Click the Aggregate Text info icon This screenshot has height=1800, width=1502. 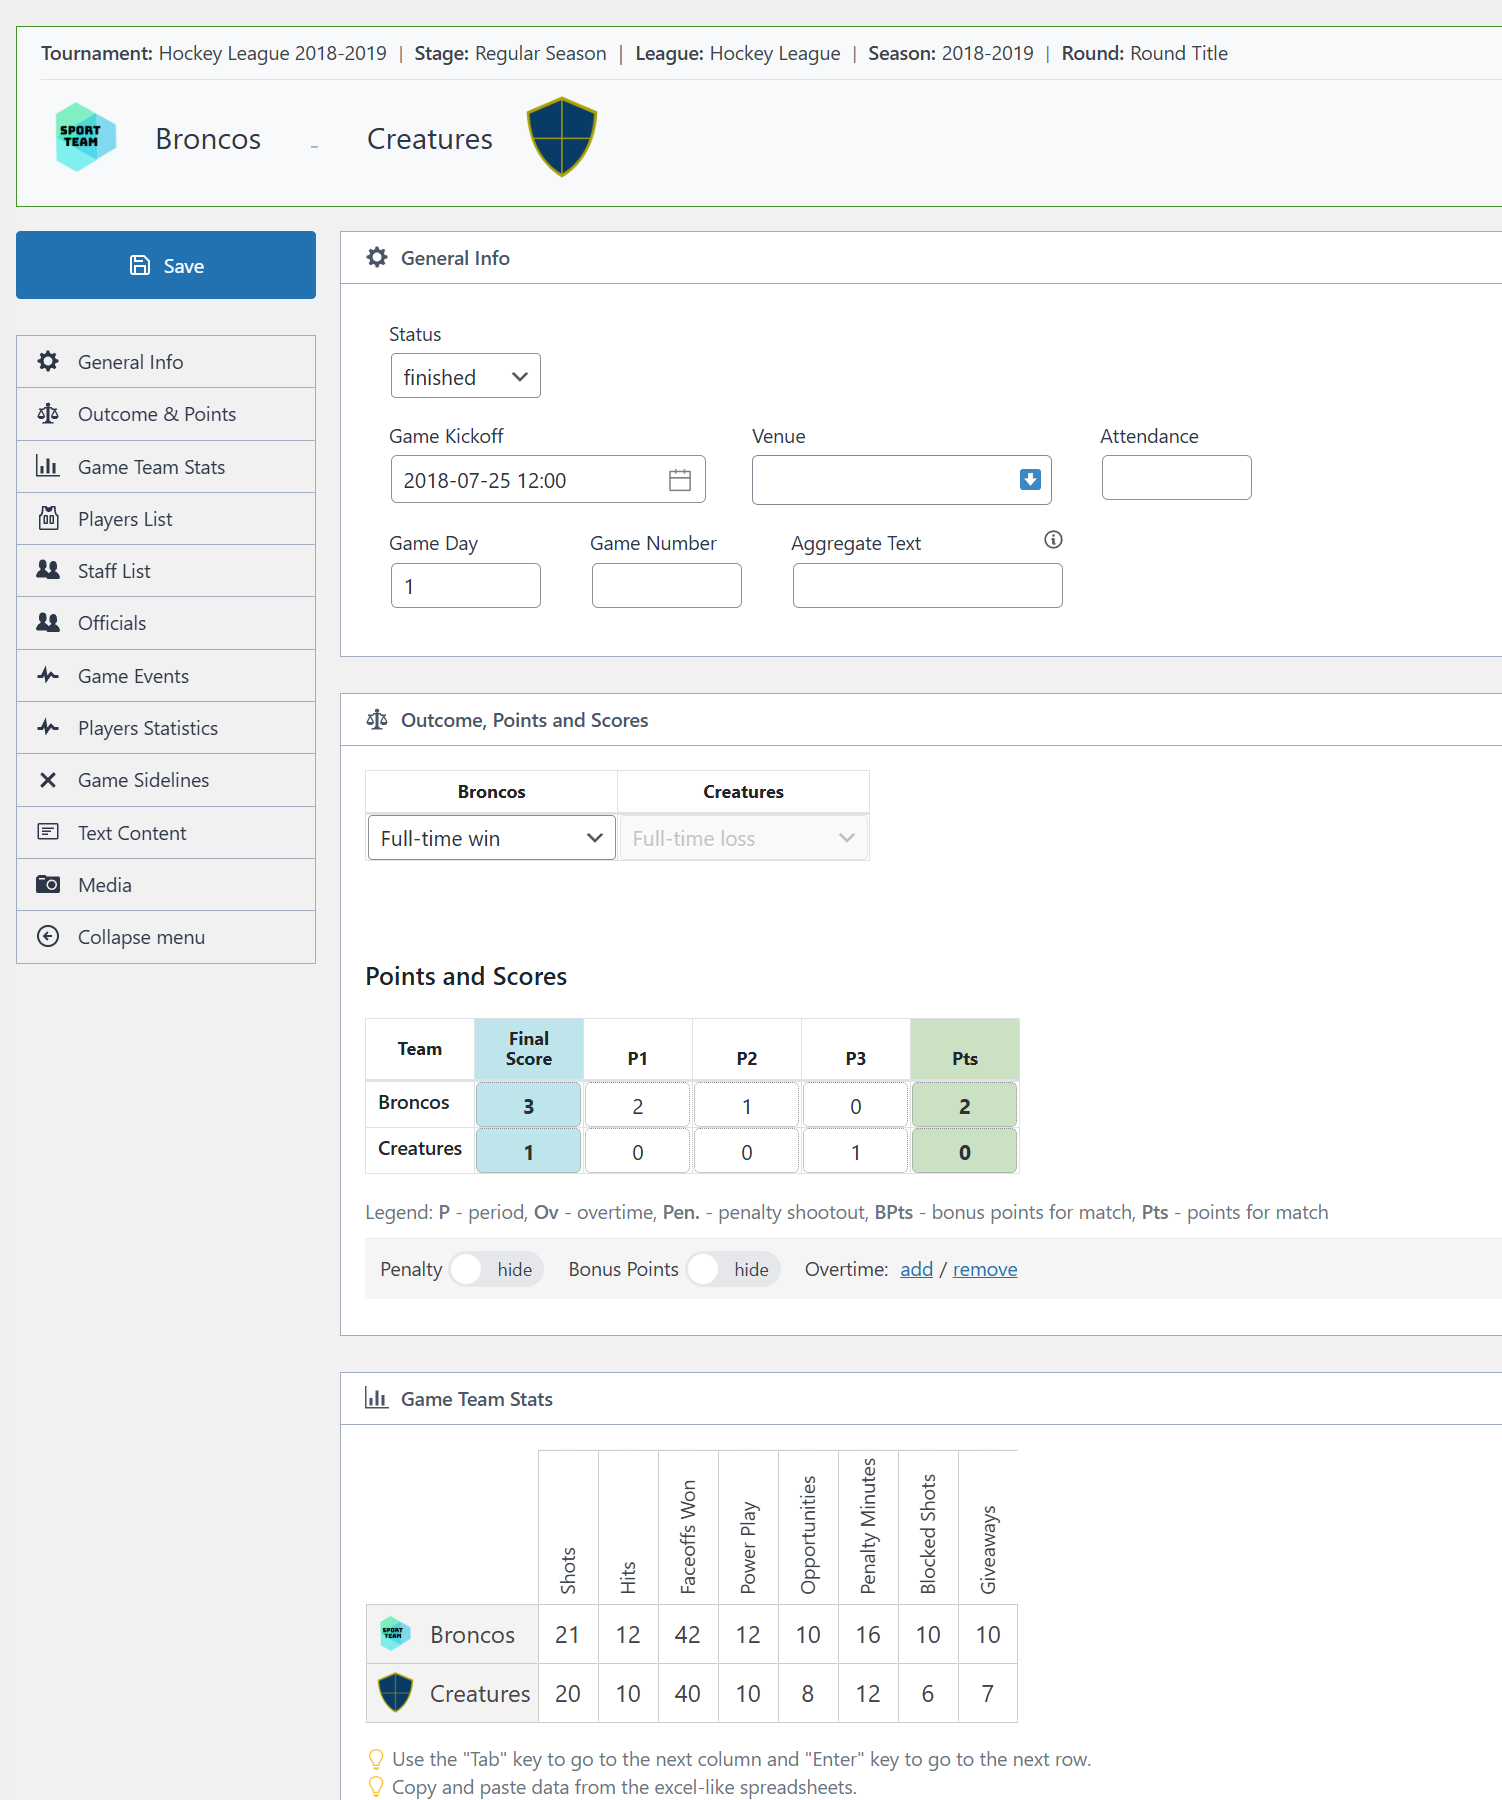(1053, 540)
